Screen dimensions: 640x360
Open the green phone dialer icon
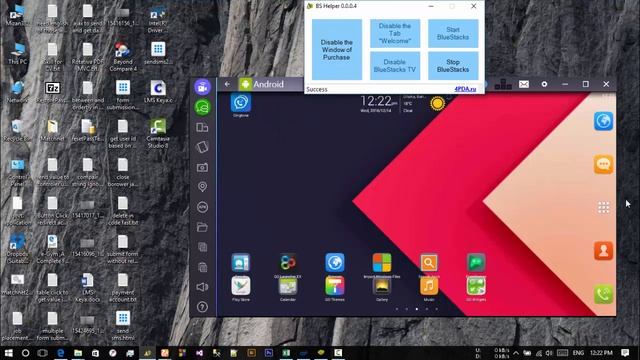coord(604,294)
